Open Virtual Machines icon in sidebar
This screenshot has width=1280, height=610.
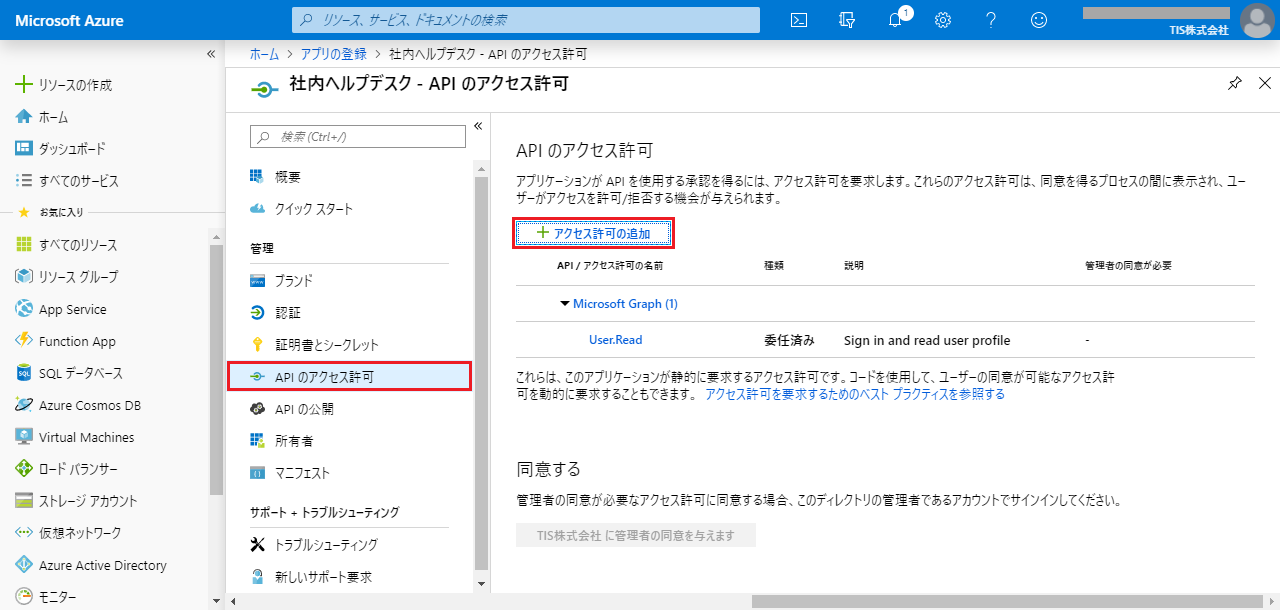click(x=24, y=437)
